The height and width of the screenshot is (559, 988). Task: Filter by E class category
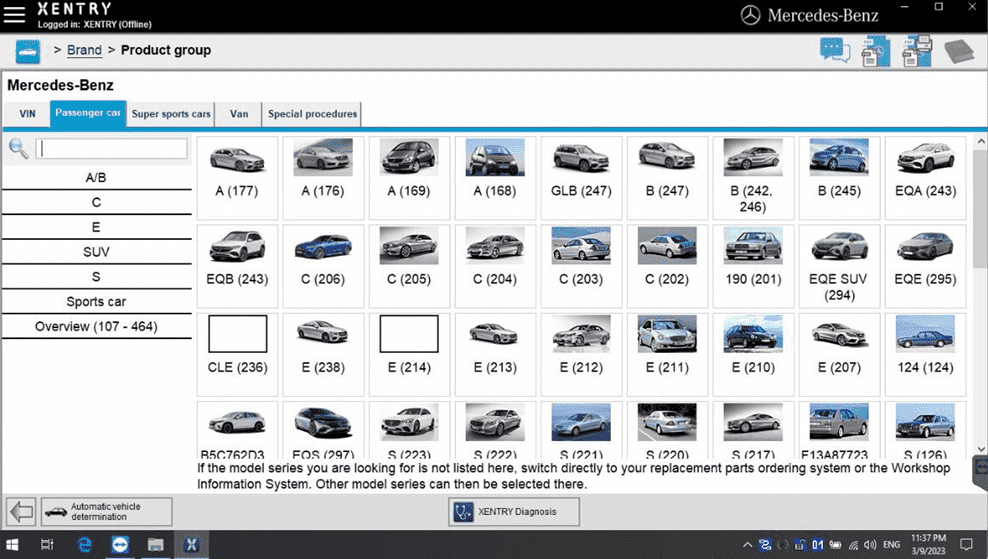pos(96,227)
